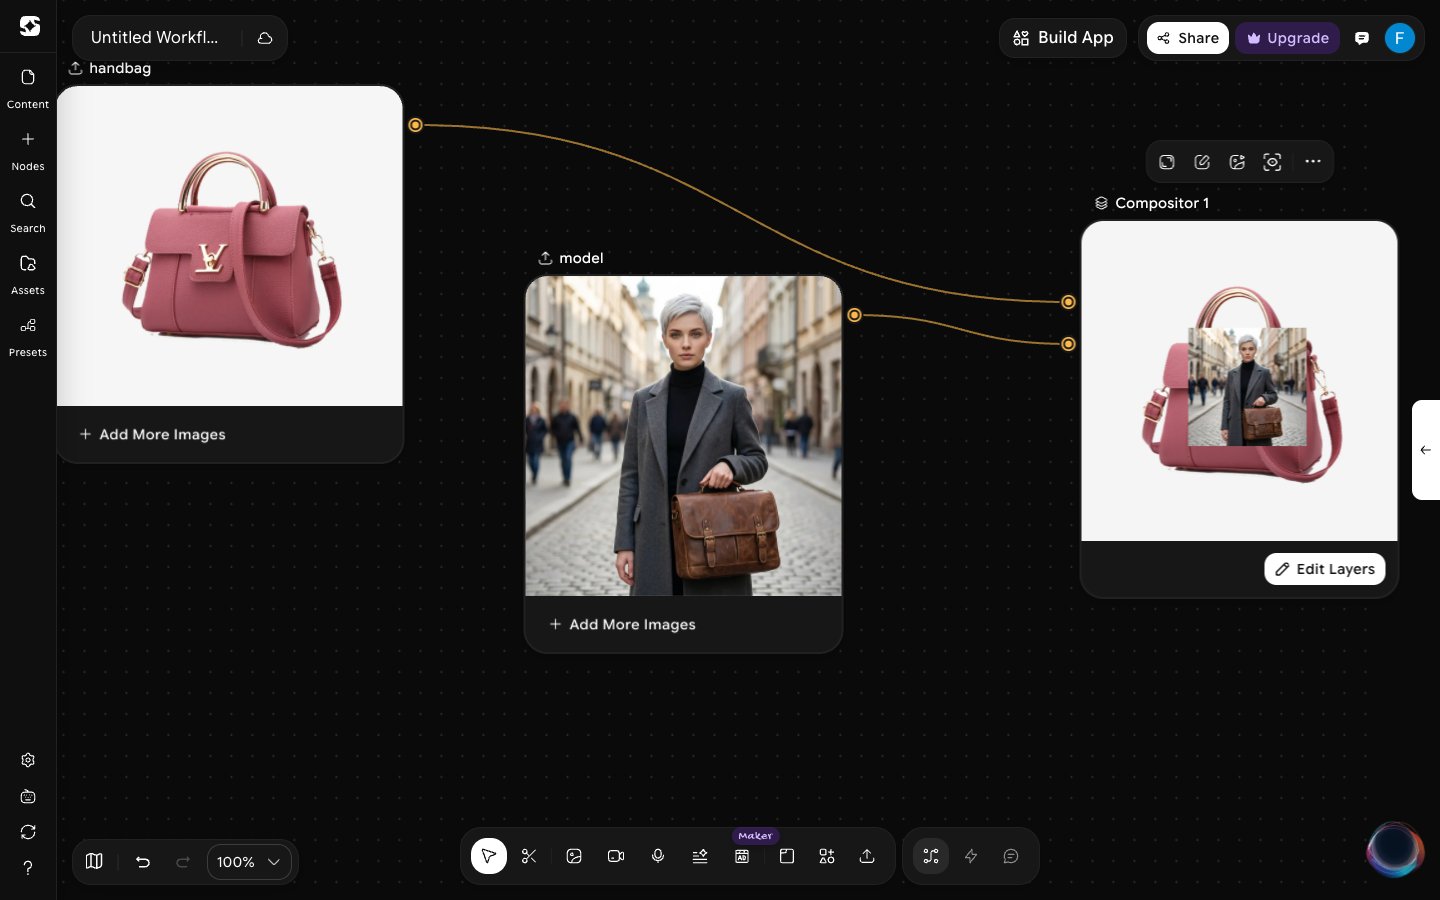Image resolution: width=1440 pixels, height=900 pixels.
Task: Click the Compositor image generate icon
Action: [x=1237, y=162]
